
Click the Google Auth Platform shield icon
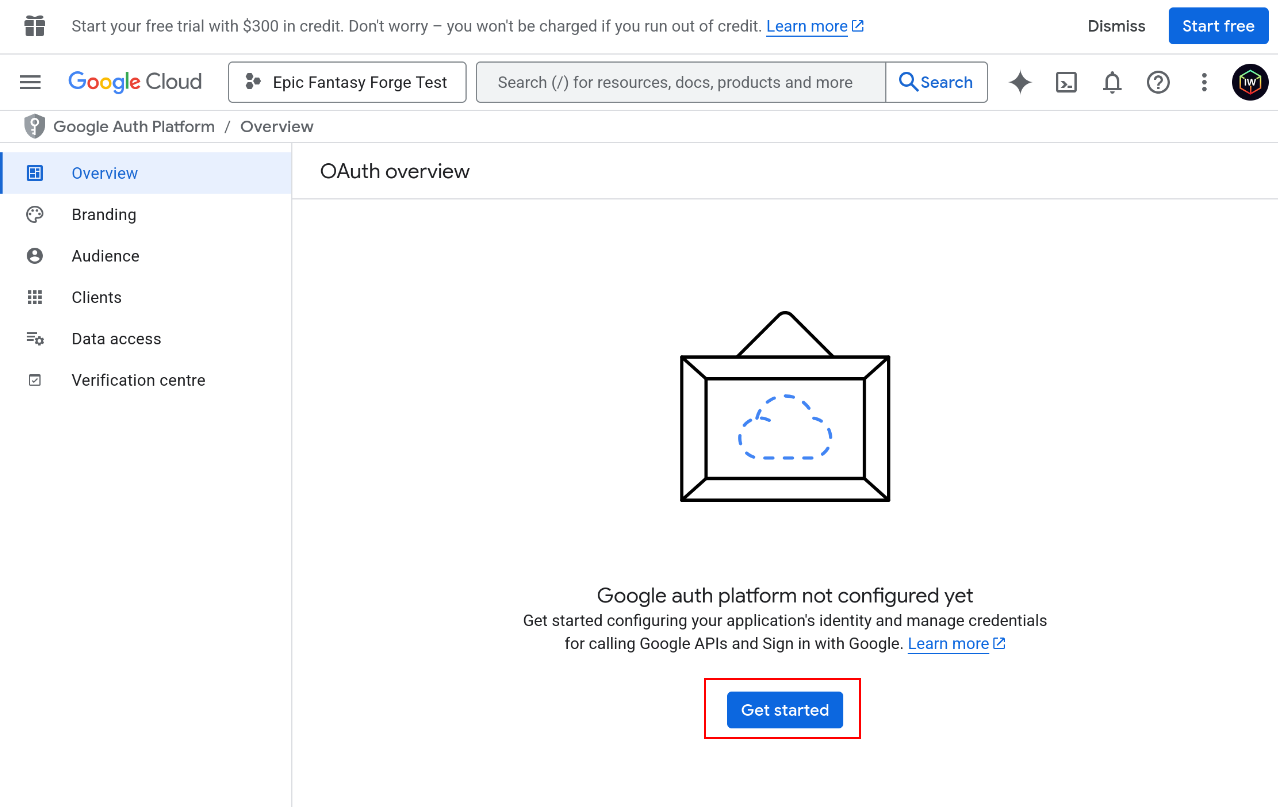34,126
